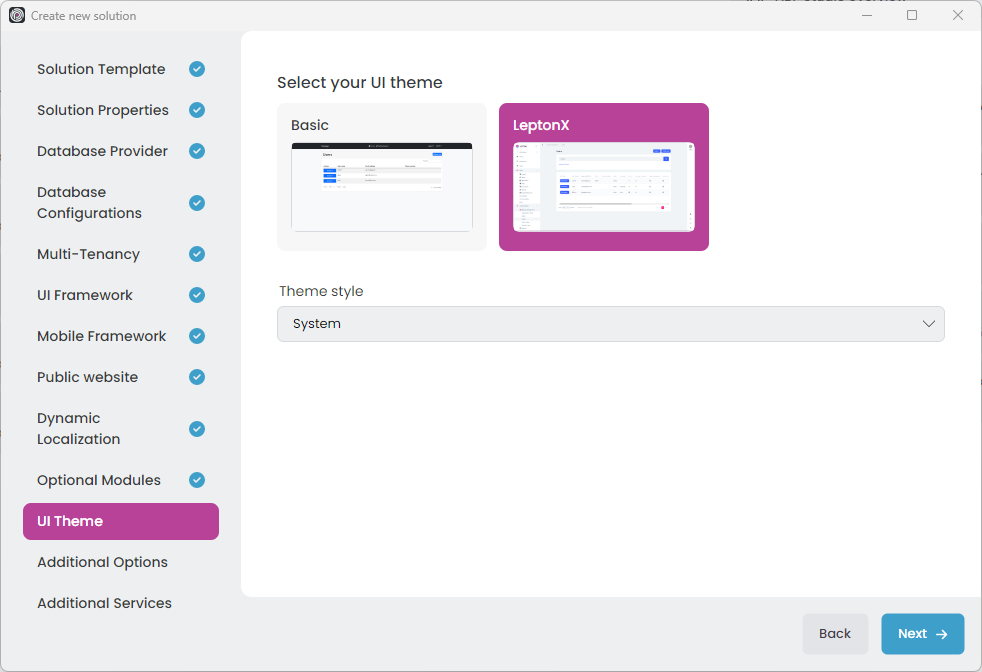The width and height of the screenshot is (982, 672).
Task: Go to the Additional Options step
Action: click(121, 562)
